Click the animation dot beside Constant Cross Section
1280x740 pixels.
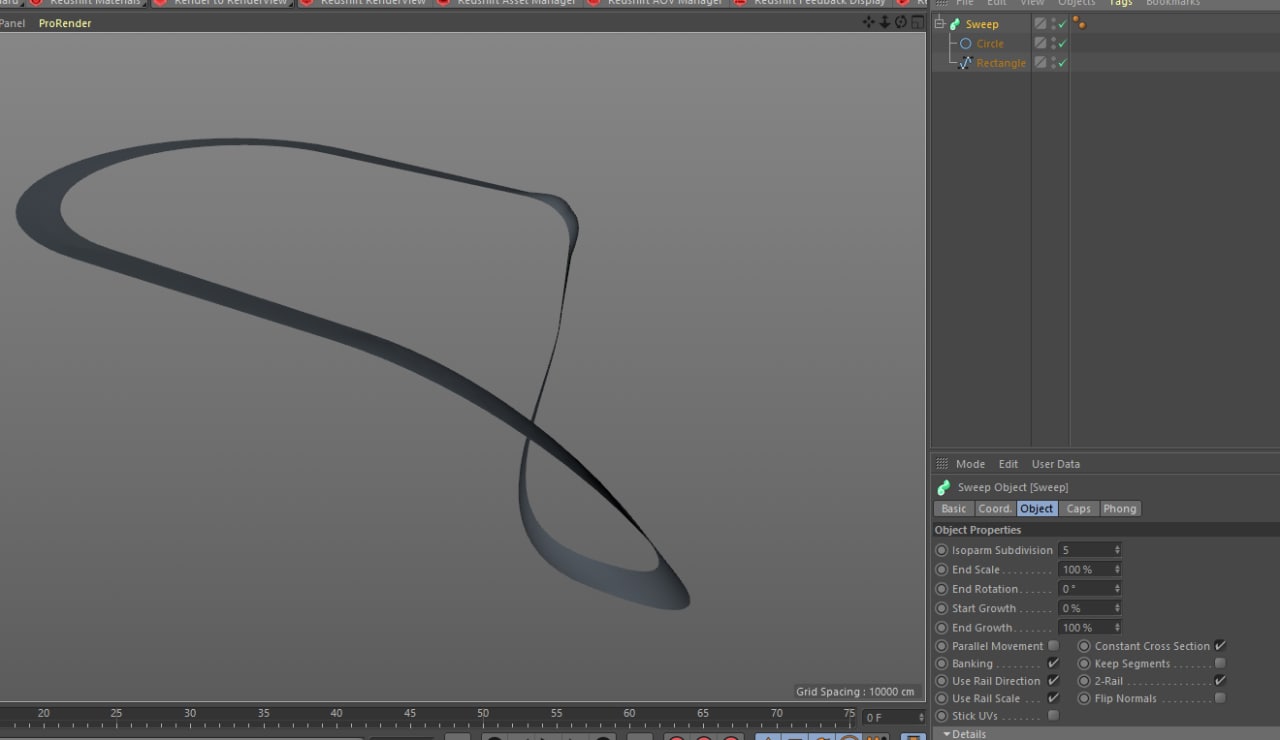[1084, 646]
